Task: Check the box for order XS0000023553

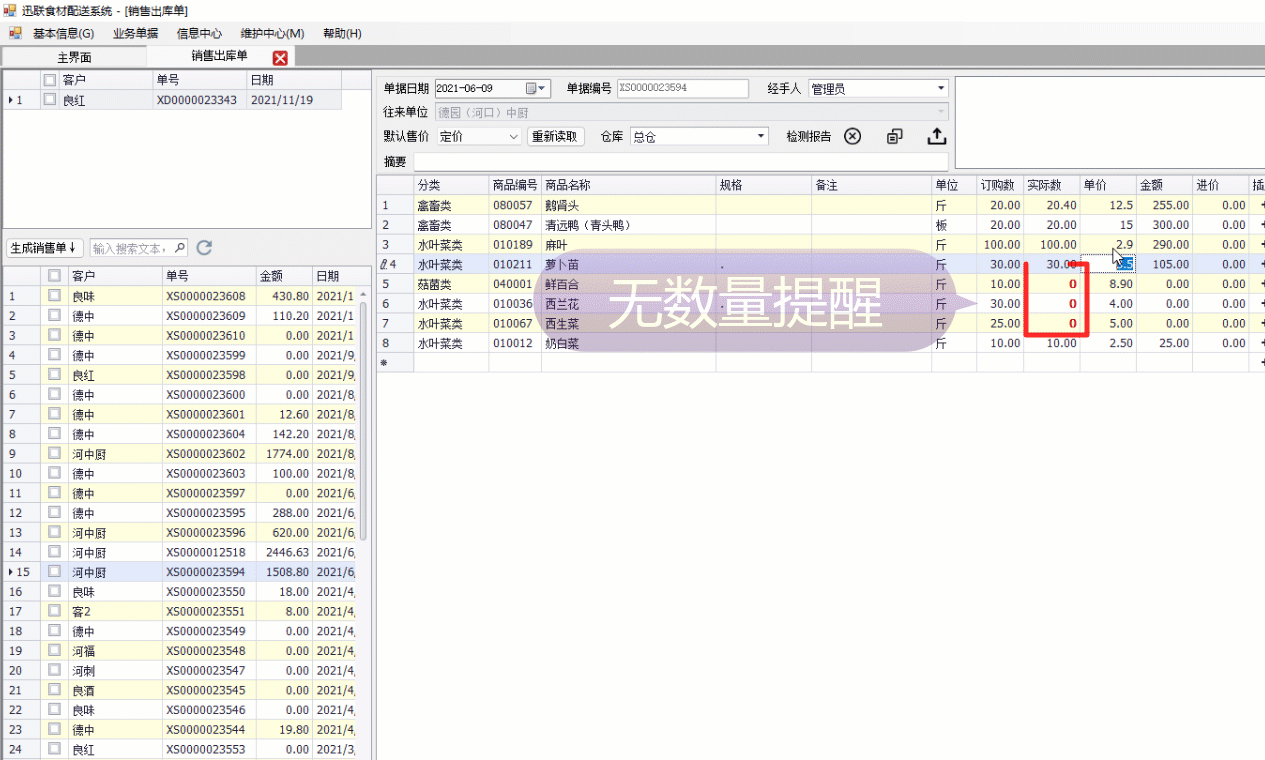Action: pos(54,749)
